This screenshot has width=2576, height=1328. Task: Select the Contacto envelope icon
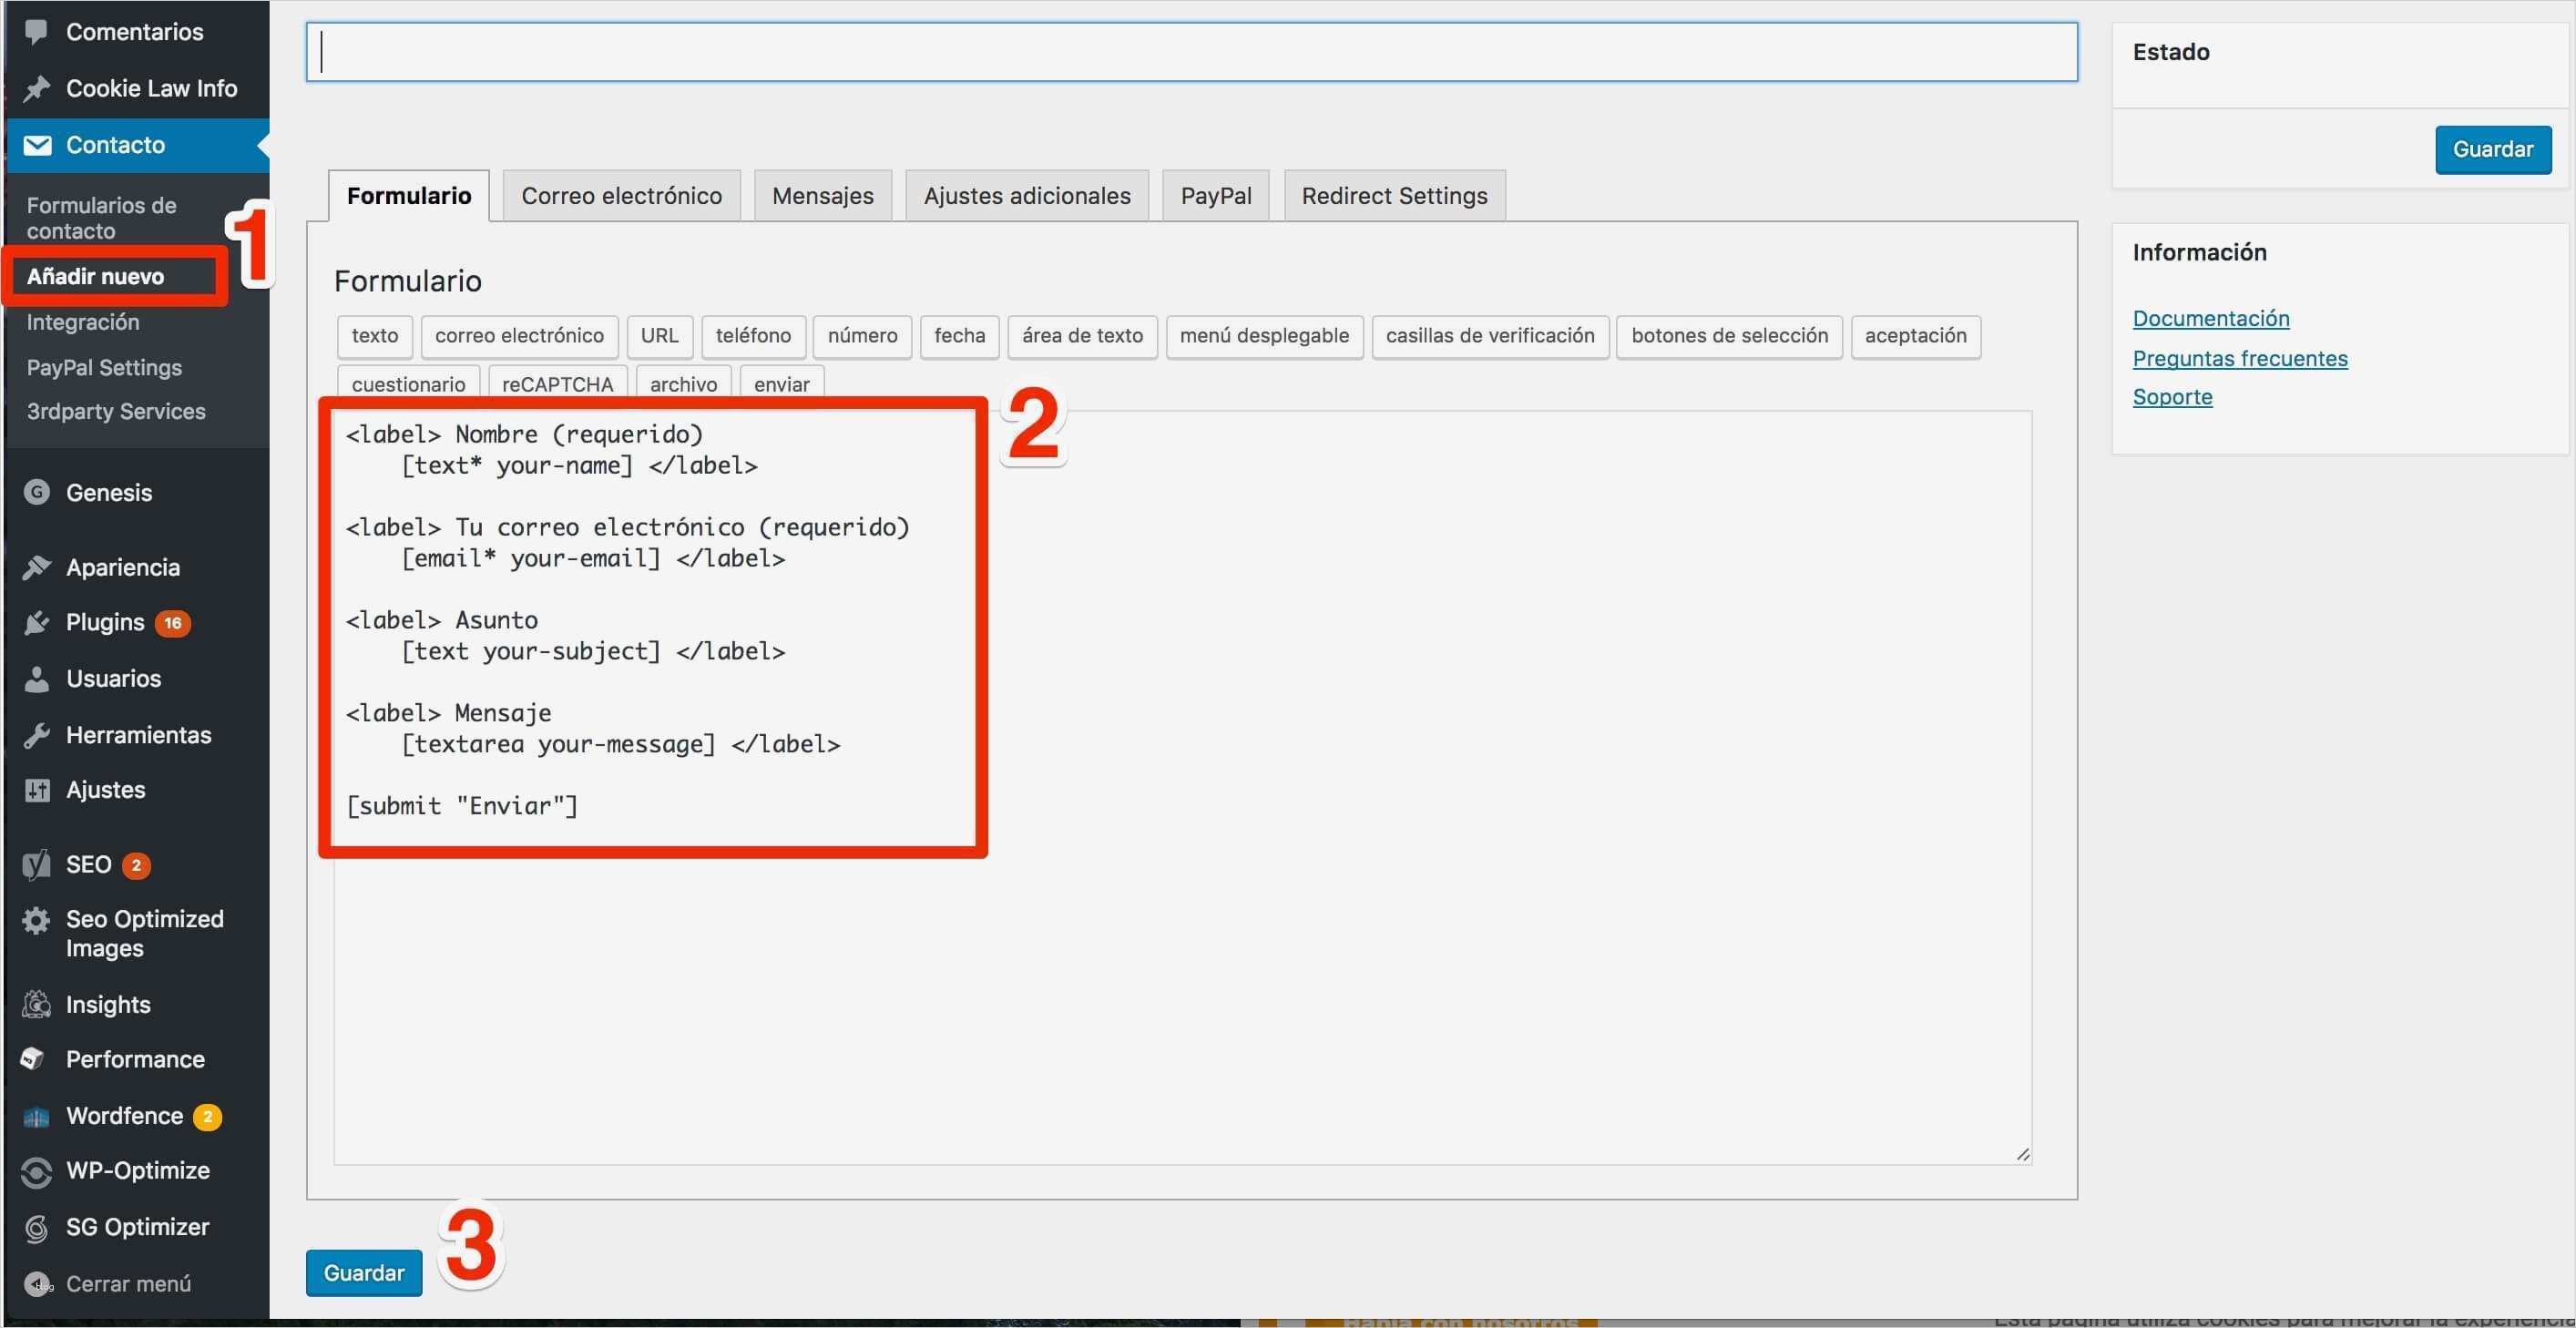point(37,145)
